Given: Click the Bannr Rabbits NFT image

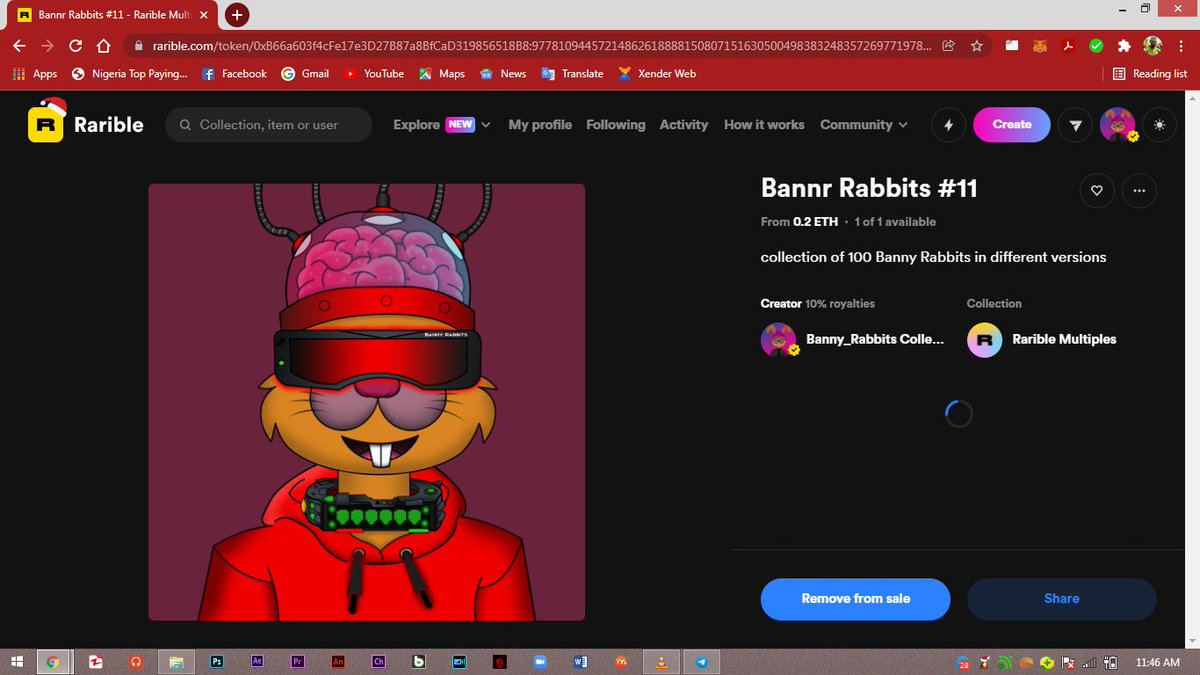Looking at the screenshot, I should (367, 402).
